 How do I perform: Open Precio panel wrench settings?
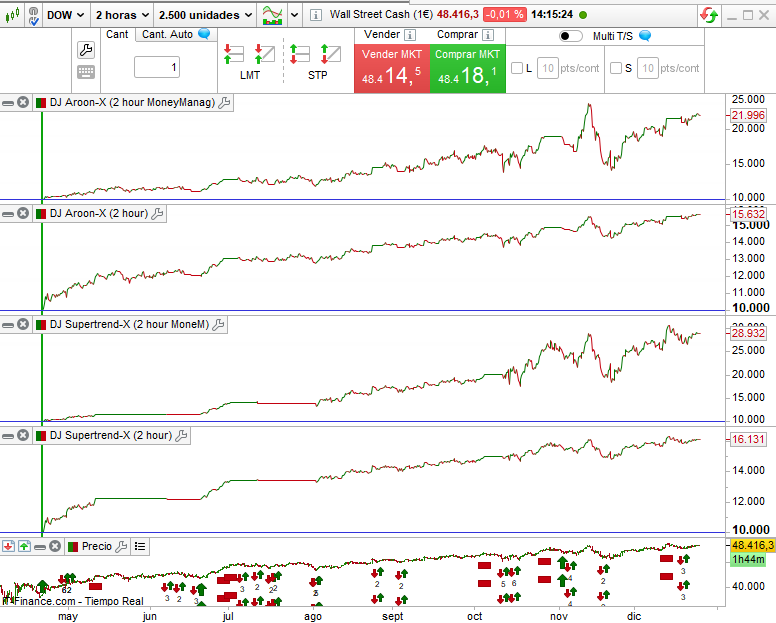point(122,546)
